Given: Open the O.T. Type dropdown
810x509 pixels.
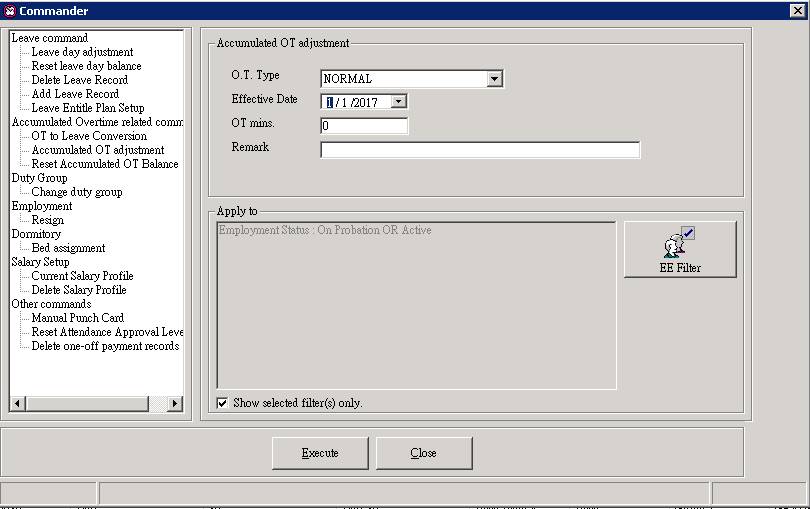Looking at the screenshot, I should tap(494, 79).
